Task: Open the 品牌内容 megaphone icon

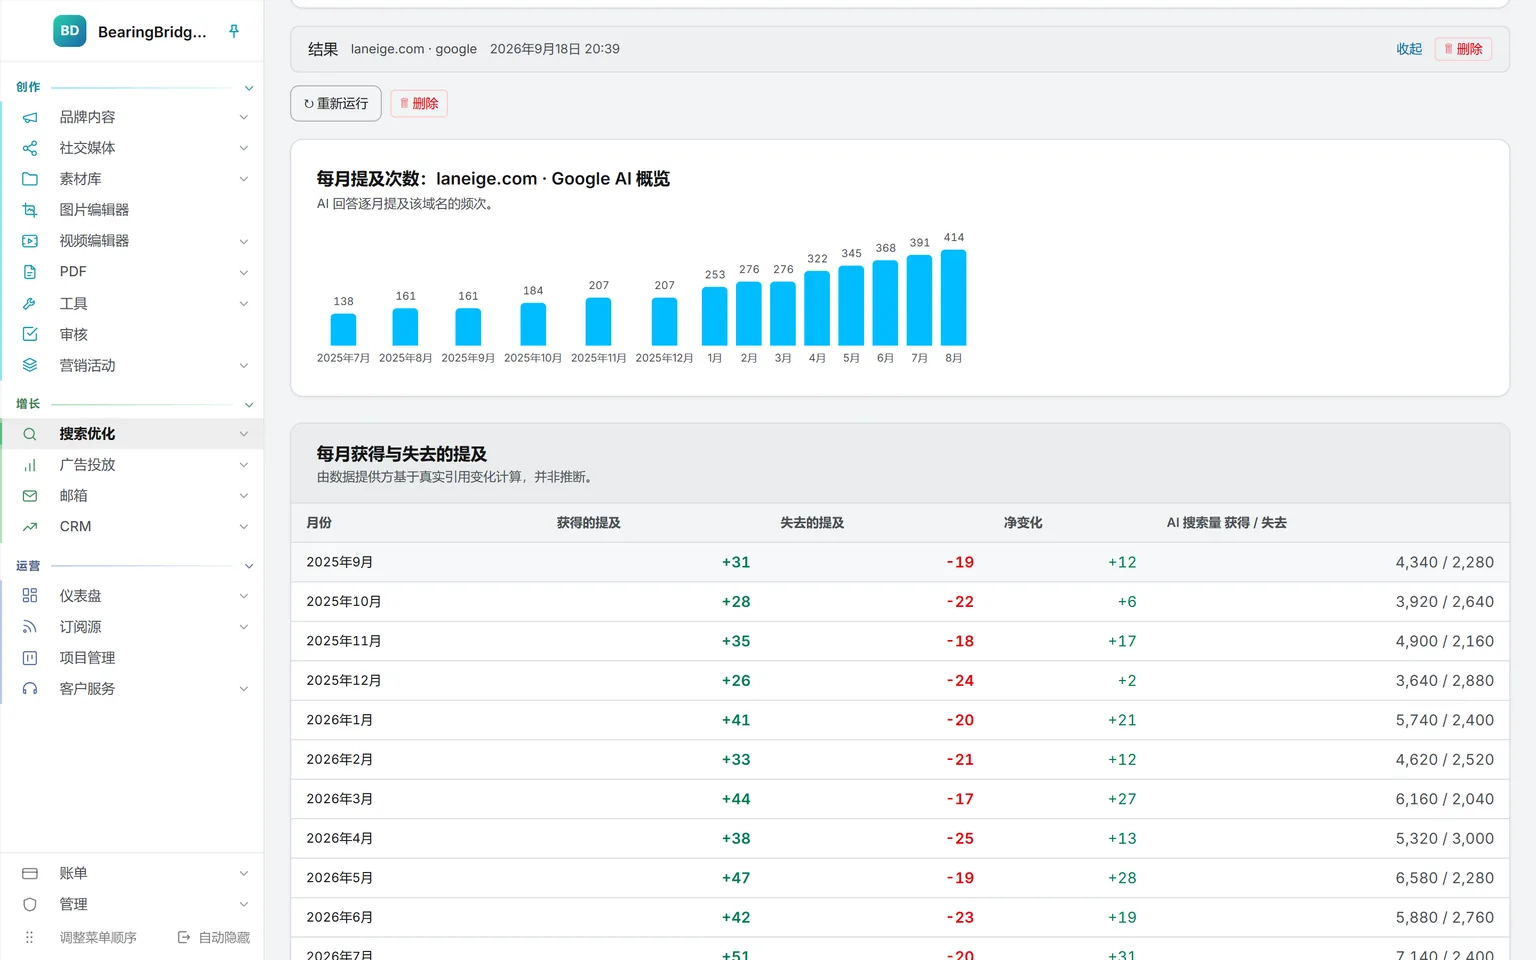Action: coord(30,117)
